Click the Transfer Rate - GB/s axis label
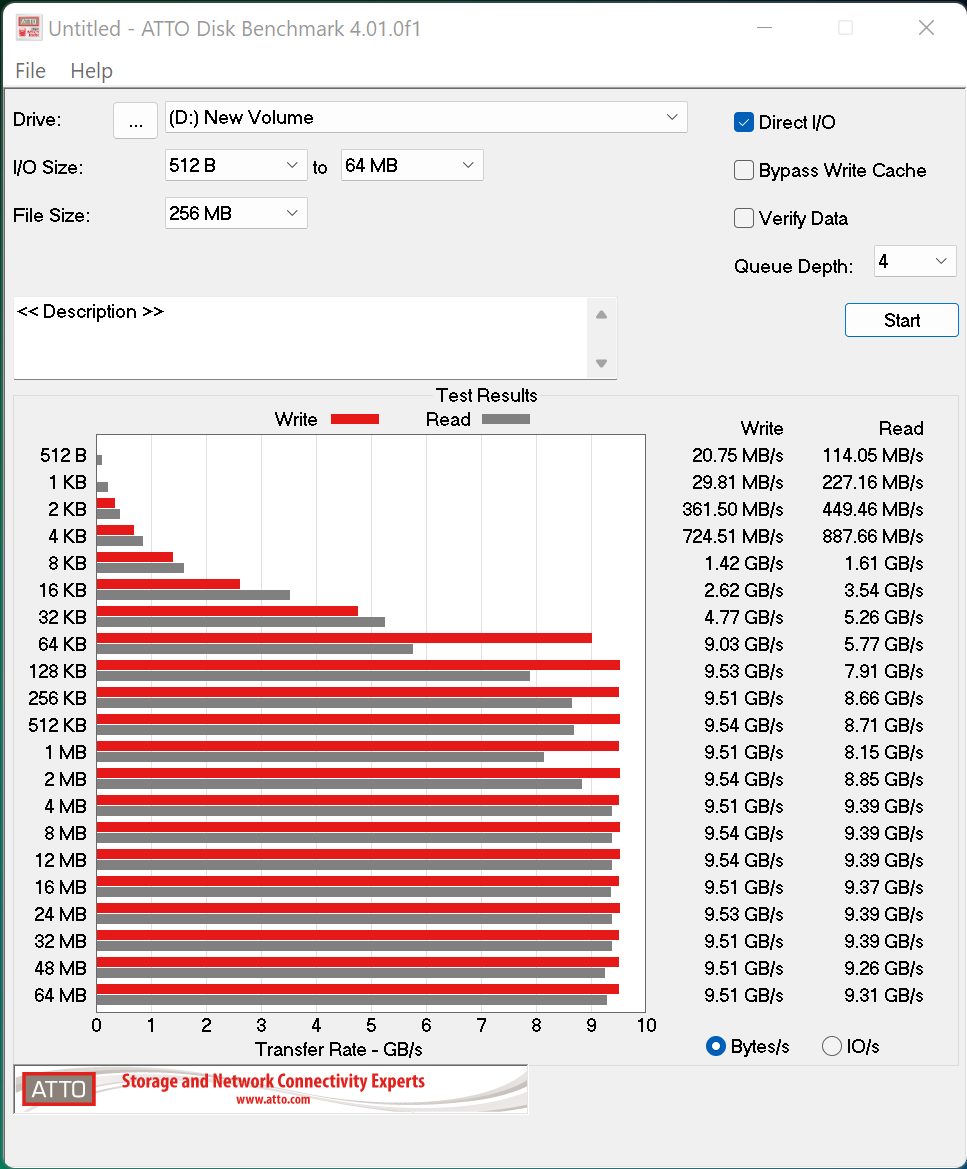 [338, 1050]
